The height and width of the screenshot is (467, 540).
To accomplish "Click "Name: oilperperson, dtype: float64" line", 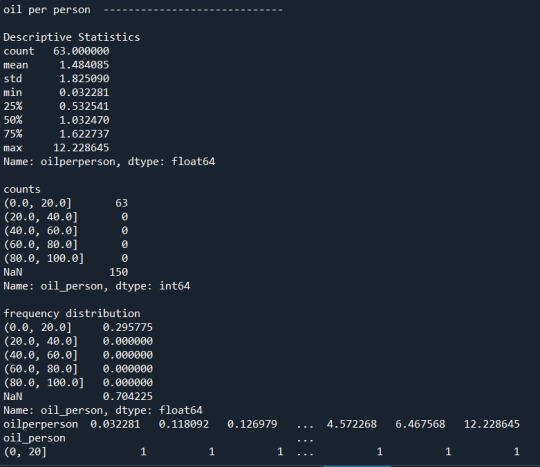I will [x=109, y=162].
